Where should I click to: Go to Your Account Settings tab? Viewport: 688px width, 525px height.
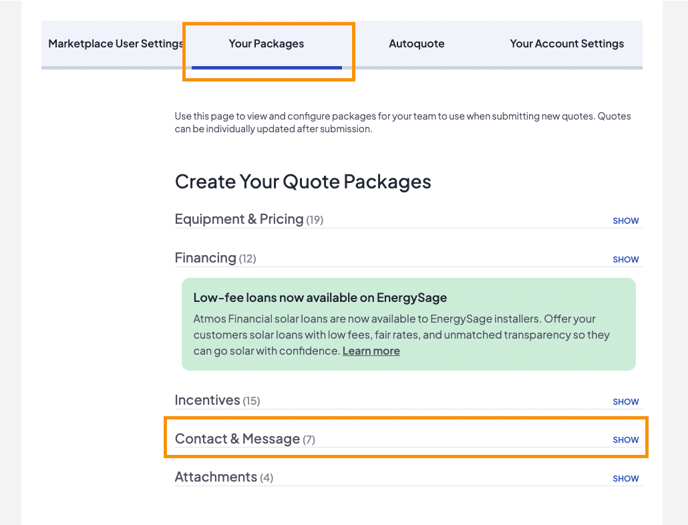coord(566,44)
